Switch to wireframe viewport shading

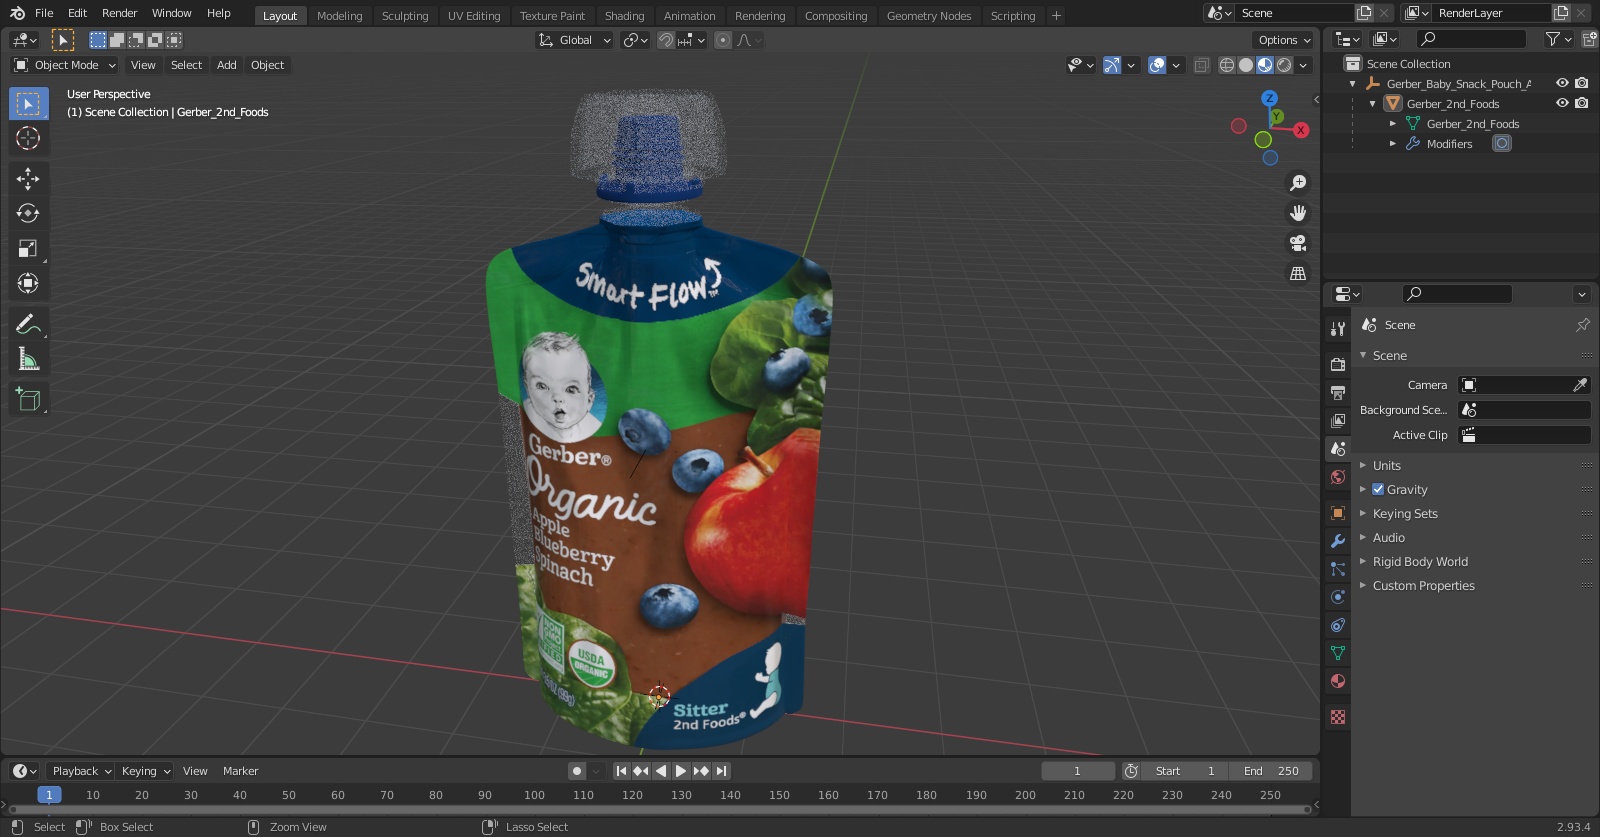point(1227,65)
